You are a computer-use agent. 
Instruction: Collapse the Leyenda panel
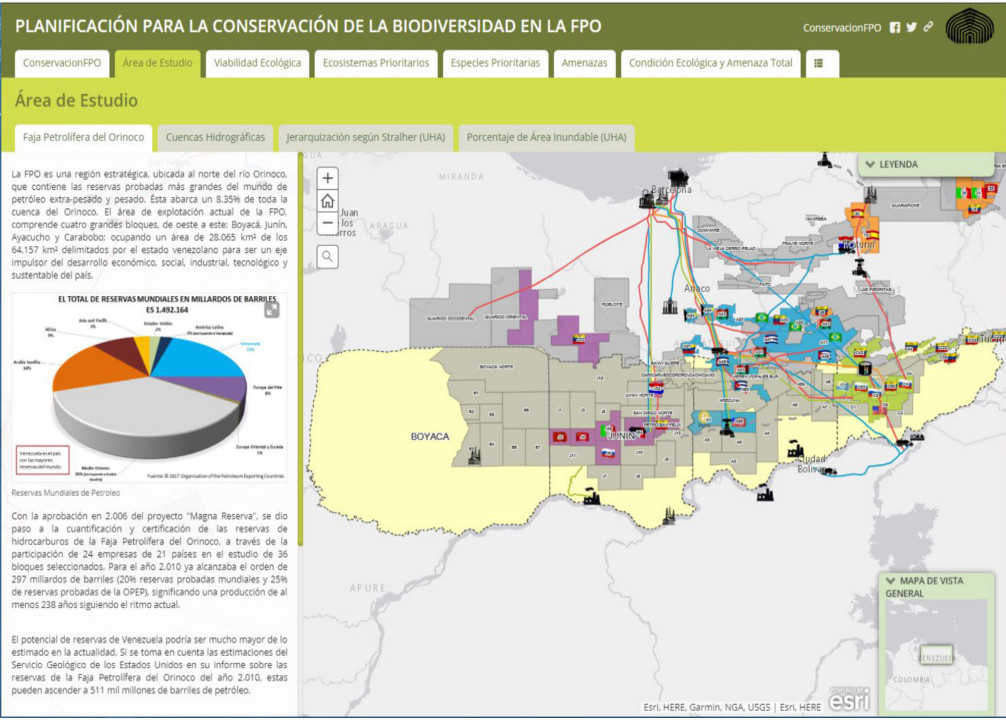[870, 165]
